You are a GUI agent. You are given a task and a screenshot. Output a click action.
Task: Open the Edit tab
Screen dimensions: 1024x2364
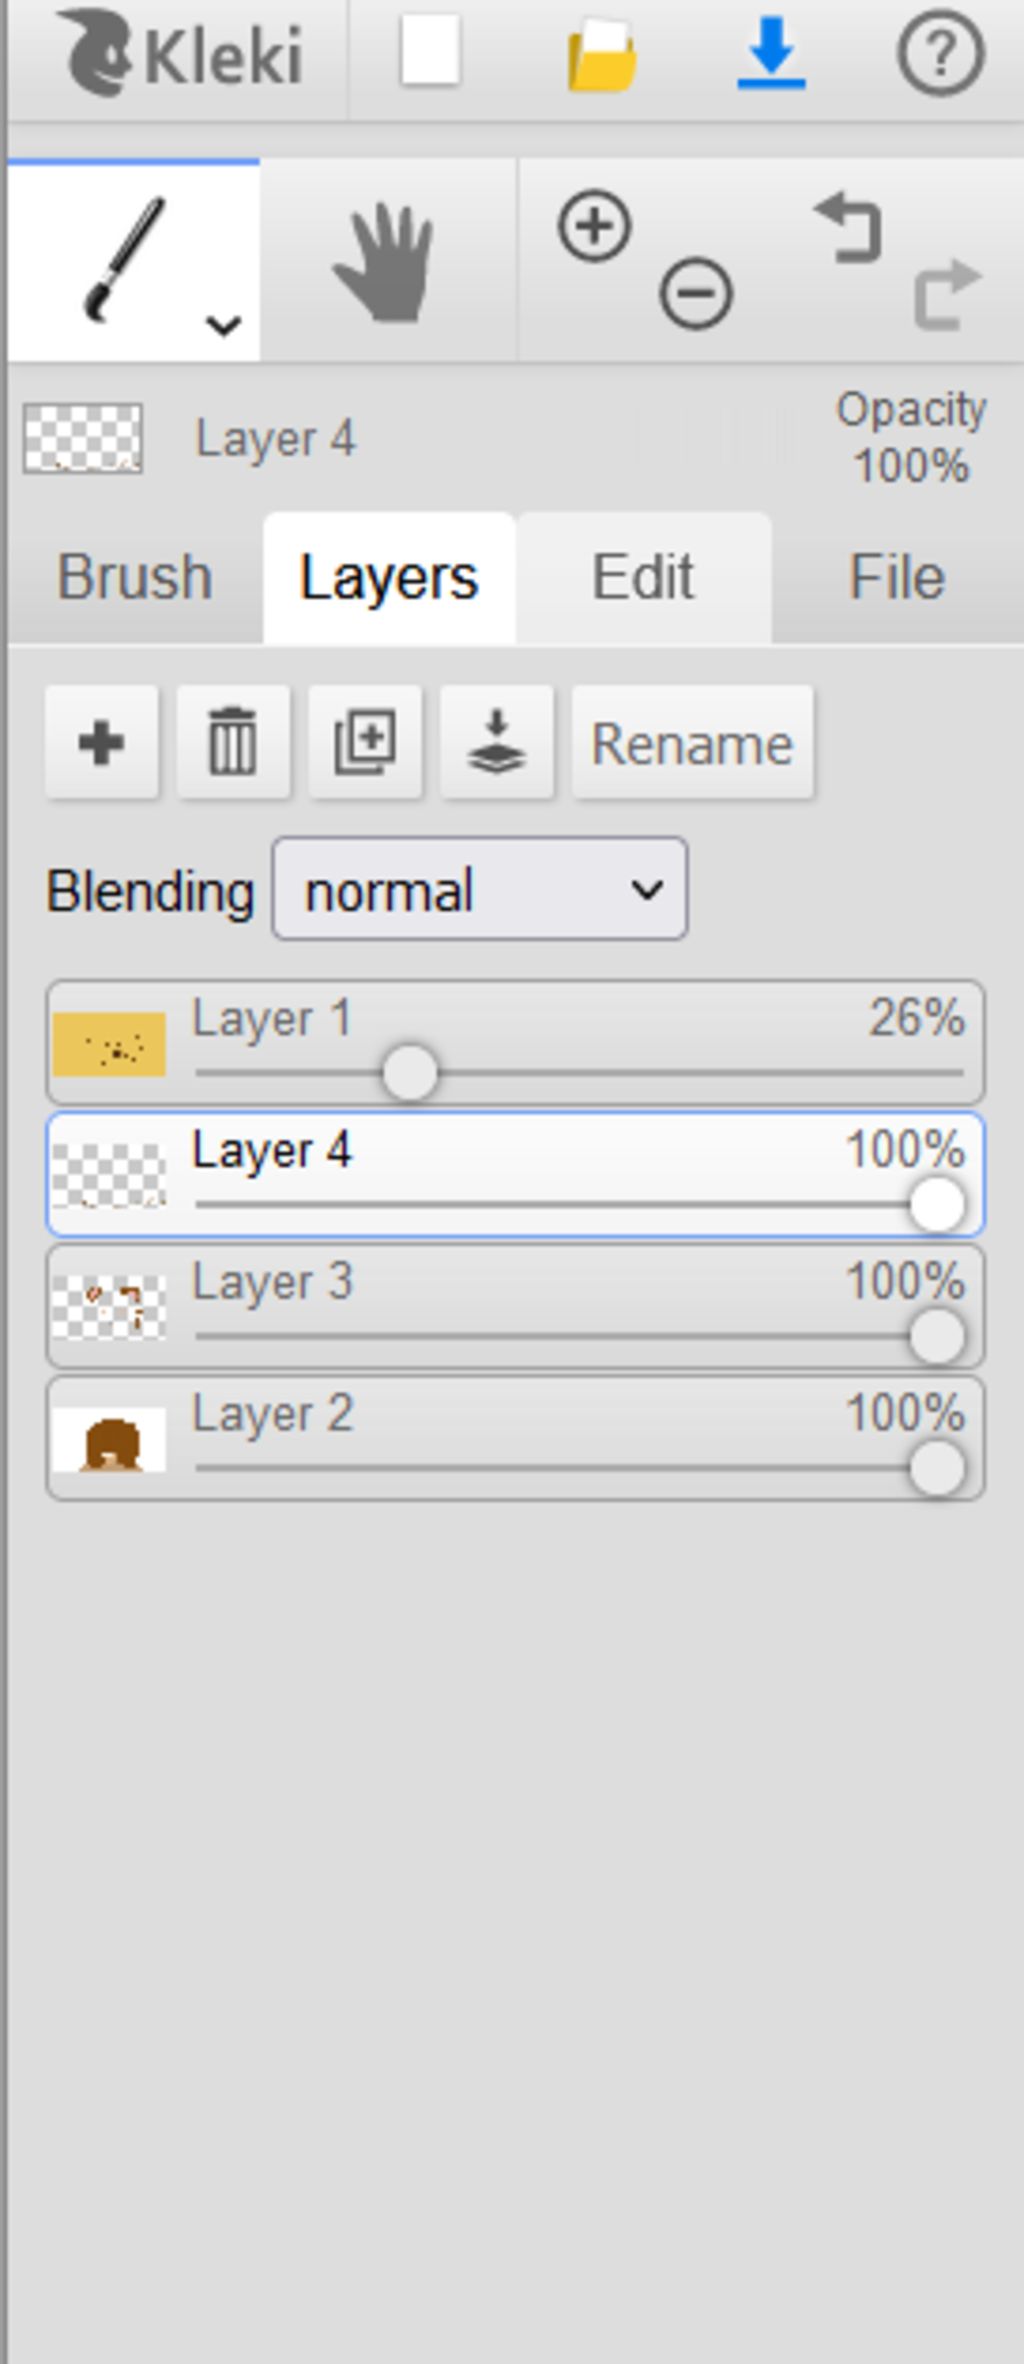[x=643, y=577]
